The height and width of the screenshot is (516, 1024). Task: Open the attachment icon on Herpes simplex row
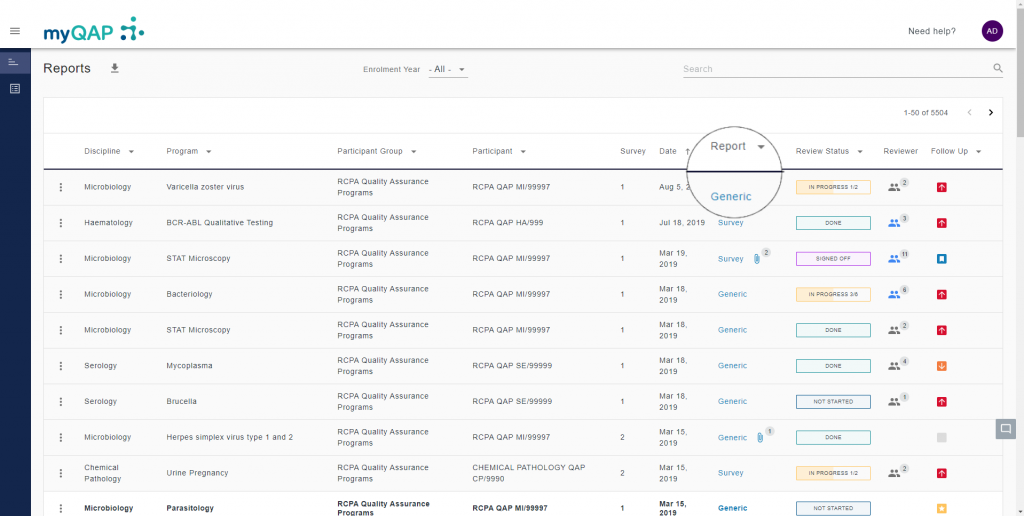click(760, 438)
